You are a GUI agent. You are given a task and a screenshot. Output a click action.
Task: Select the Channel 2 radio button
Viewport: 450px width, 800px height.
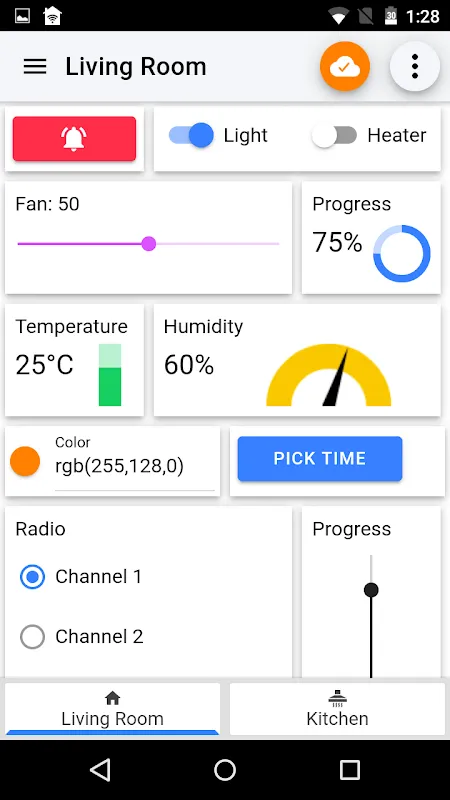click(32, 636)
